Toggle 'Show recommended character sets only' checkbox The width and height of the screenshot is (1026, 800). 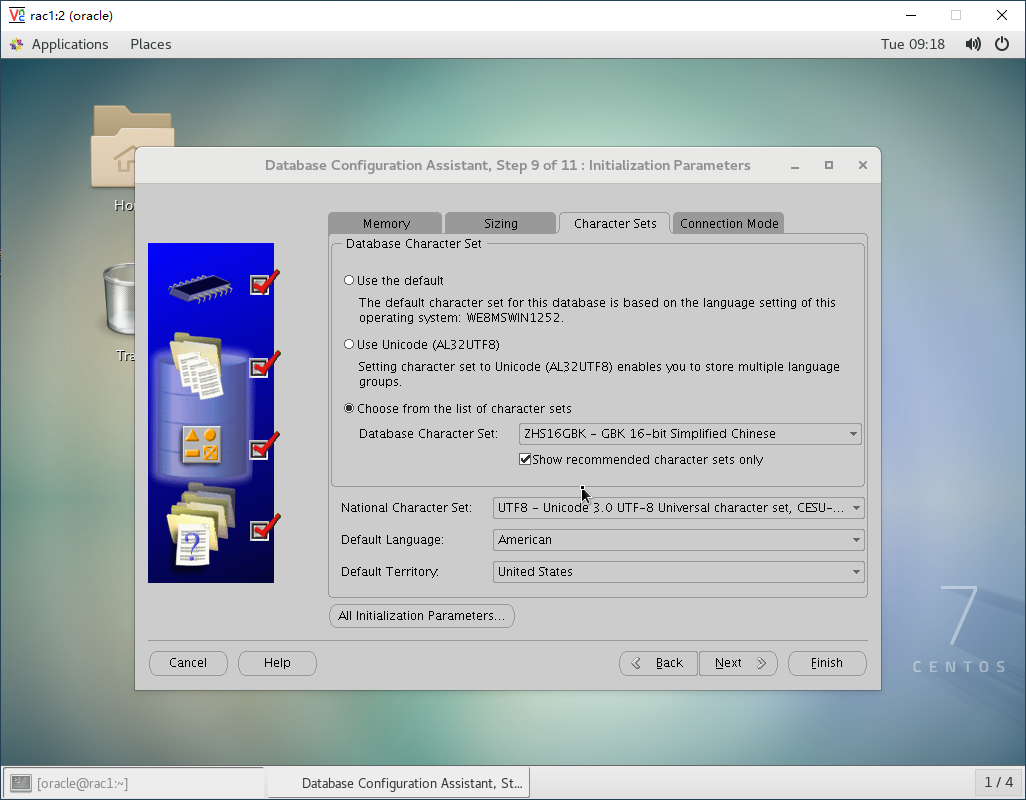click(x=525, y=459)
